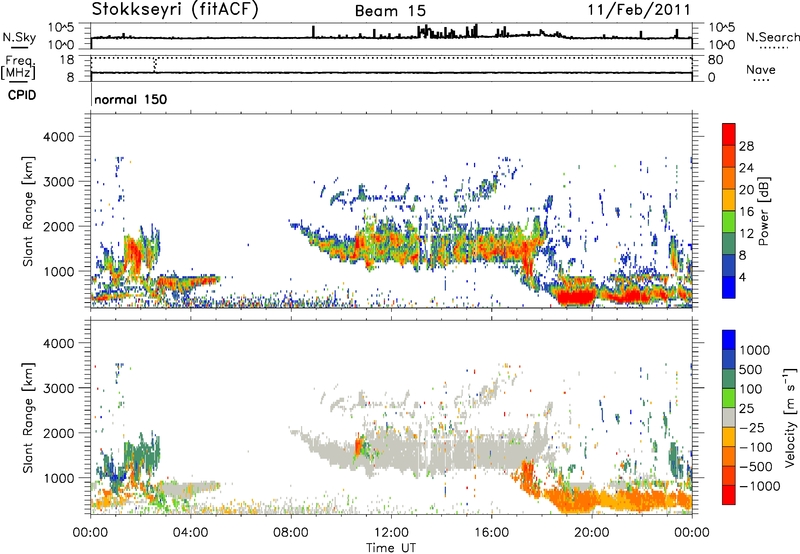Image resolution: width=800 pixels, height=554 pixels.
Task: Click the power colorbar value '16'
Action: pyautogui.click(x=746, y=212)
